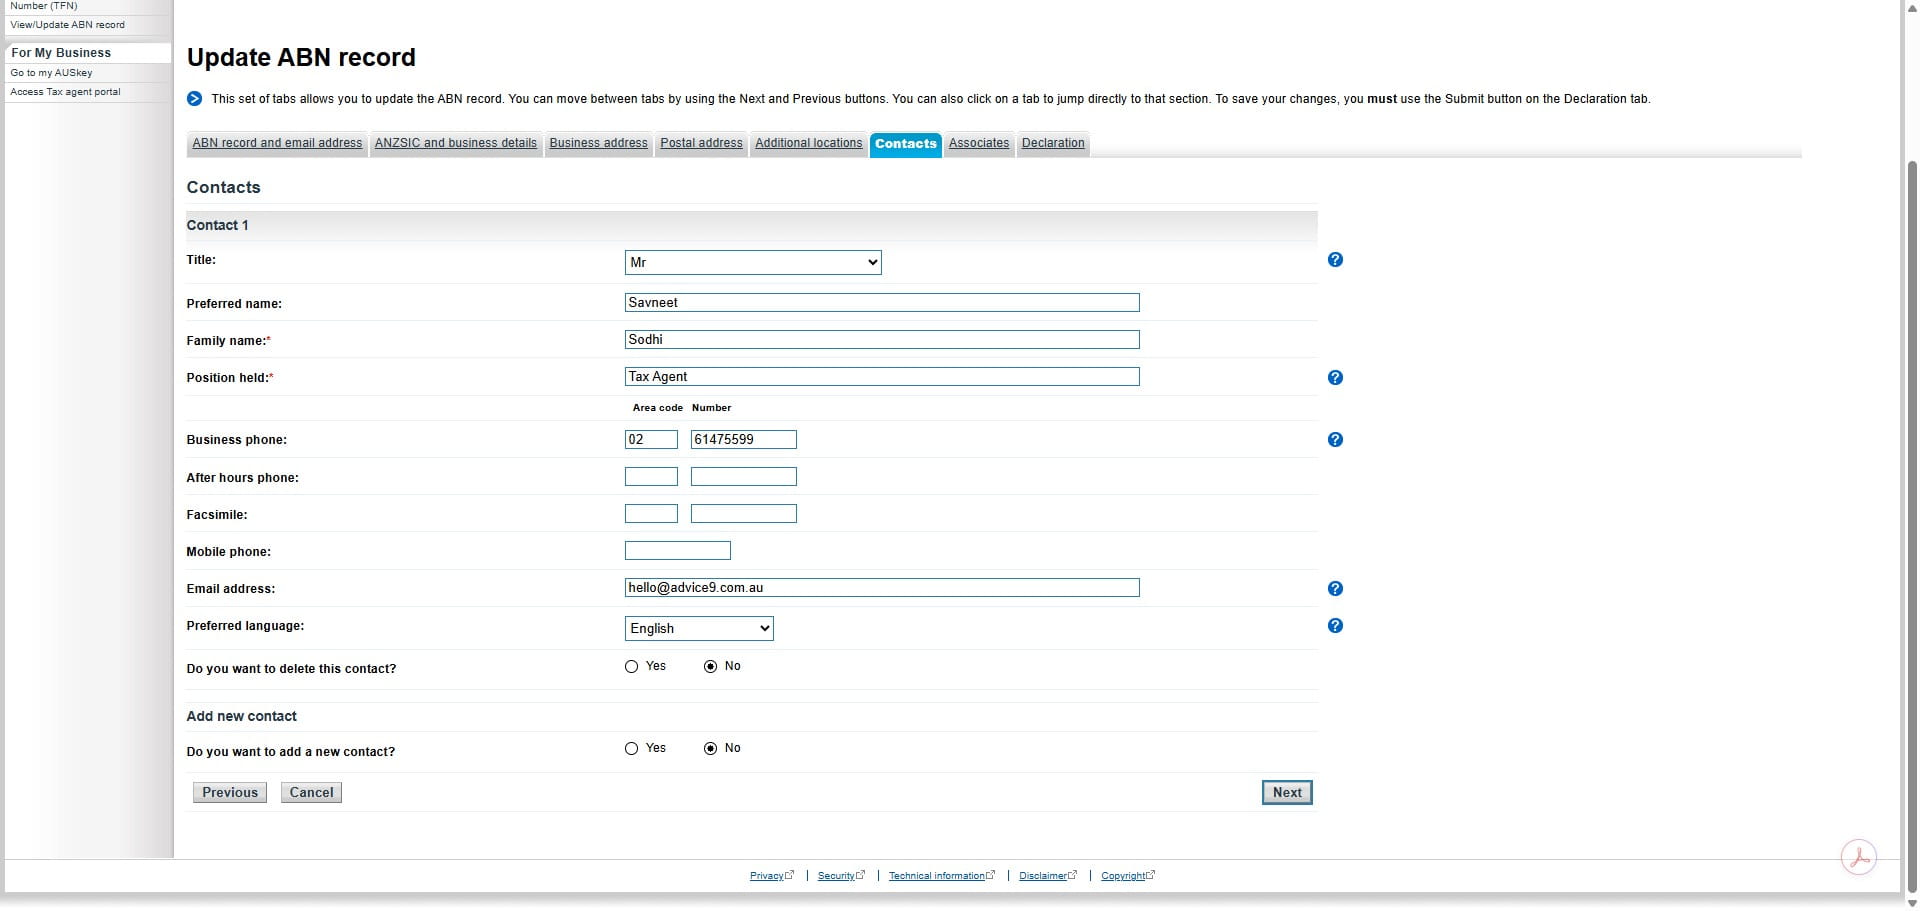Open the Privacy footer link
The width and height of the screenshot is (1920, 911).
(x=772, y=876)
